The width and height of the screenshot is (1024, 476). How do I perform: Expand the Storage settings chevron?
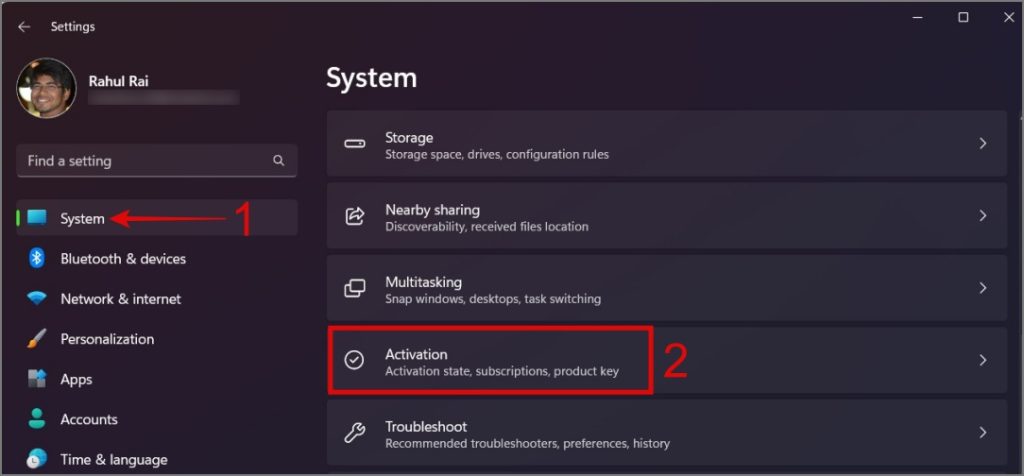click(983, 144)
